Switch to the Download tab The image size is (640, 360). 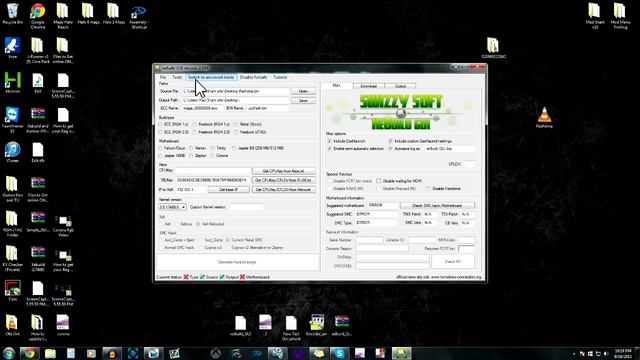point(368,86)
